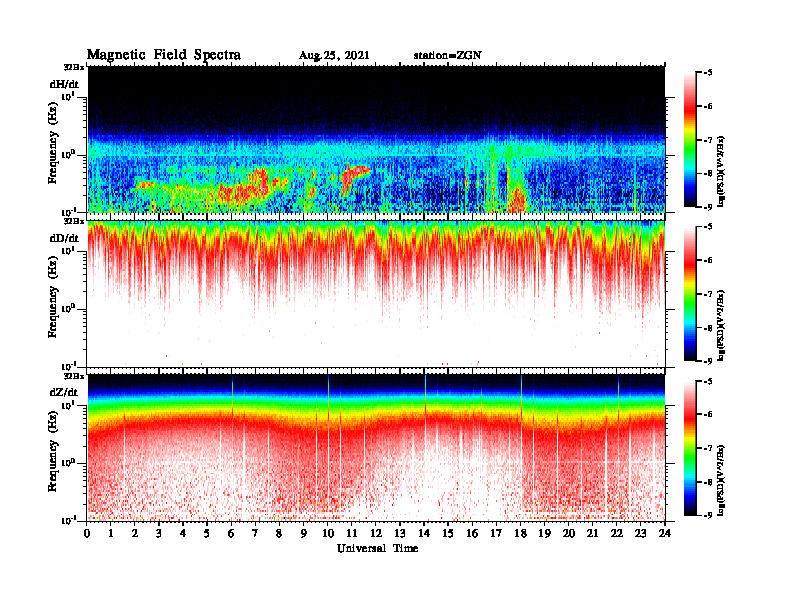This screenshot has width=792, height=612.
Task: Click hour tick label '11' on time axis
Action: (x=352, y=534)
